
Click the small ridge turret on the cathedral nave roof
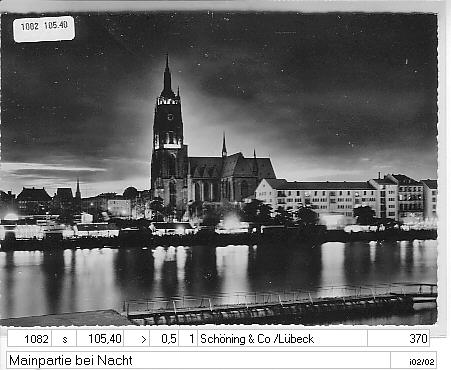click(224, 145)
